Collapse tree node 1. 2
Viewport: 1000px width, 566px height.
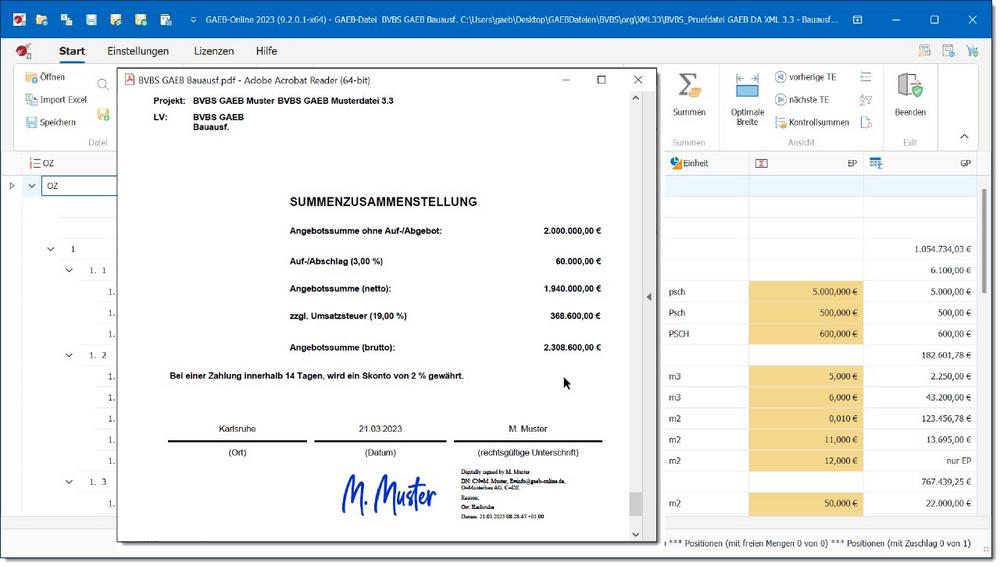click(x=69, y=355)
